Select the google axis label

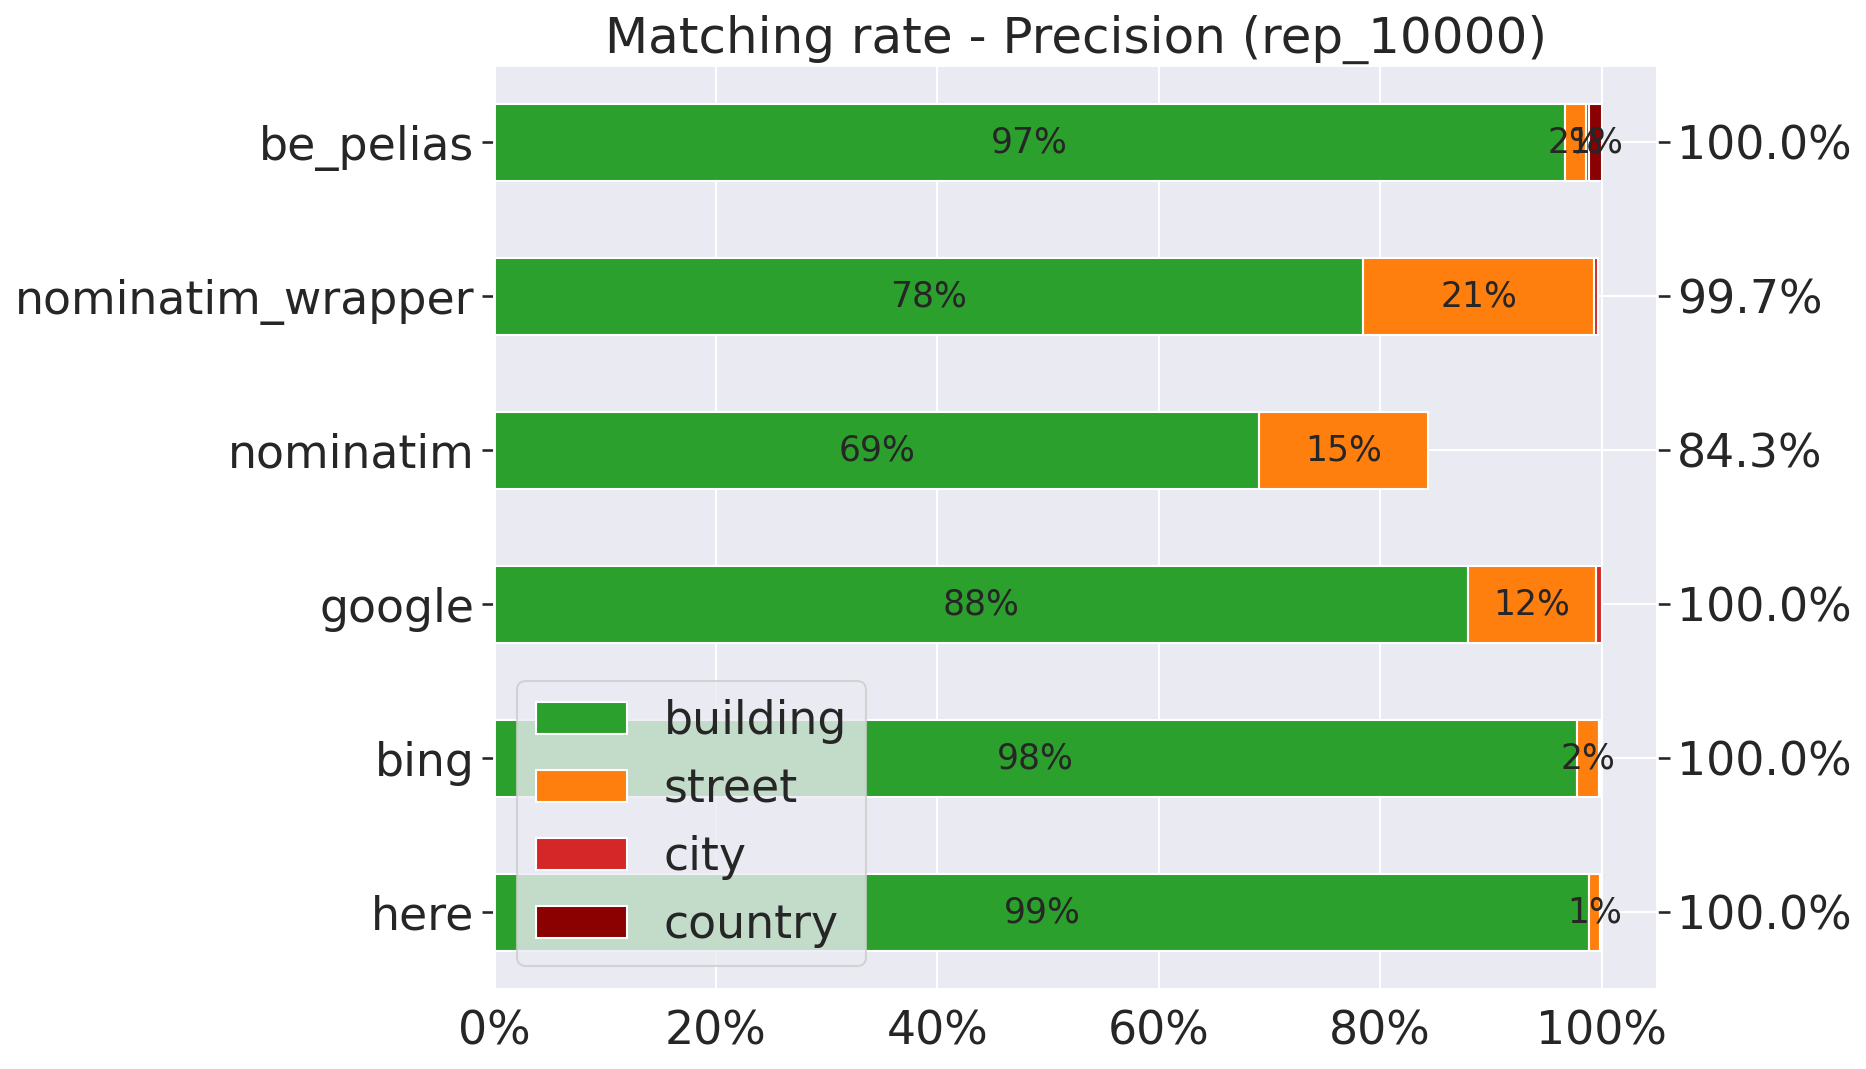click(x=396, y=606)
